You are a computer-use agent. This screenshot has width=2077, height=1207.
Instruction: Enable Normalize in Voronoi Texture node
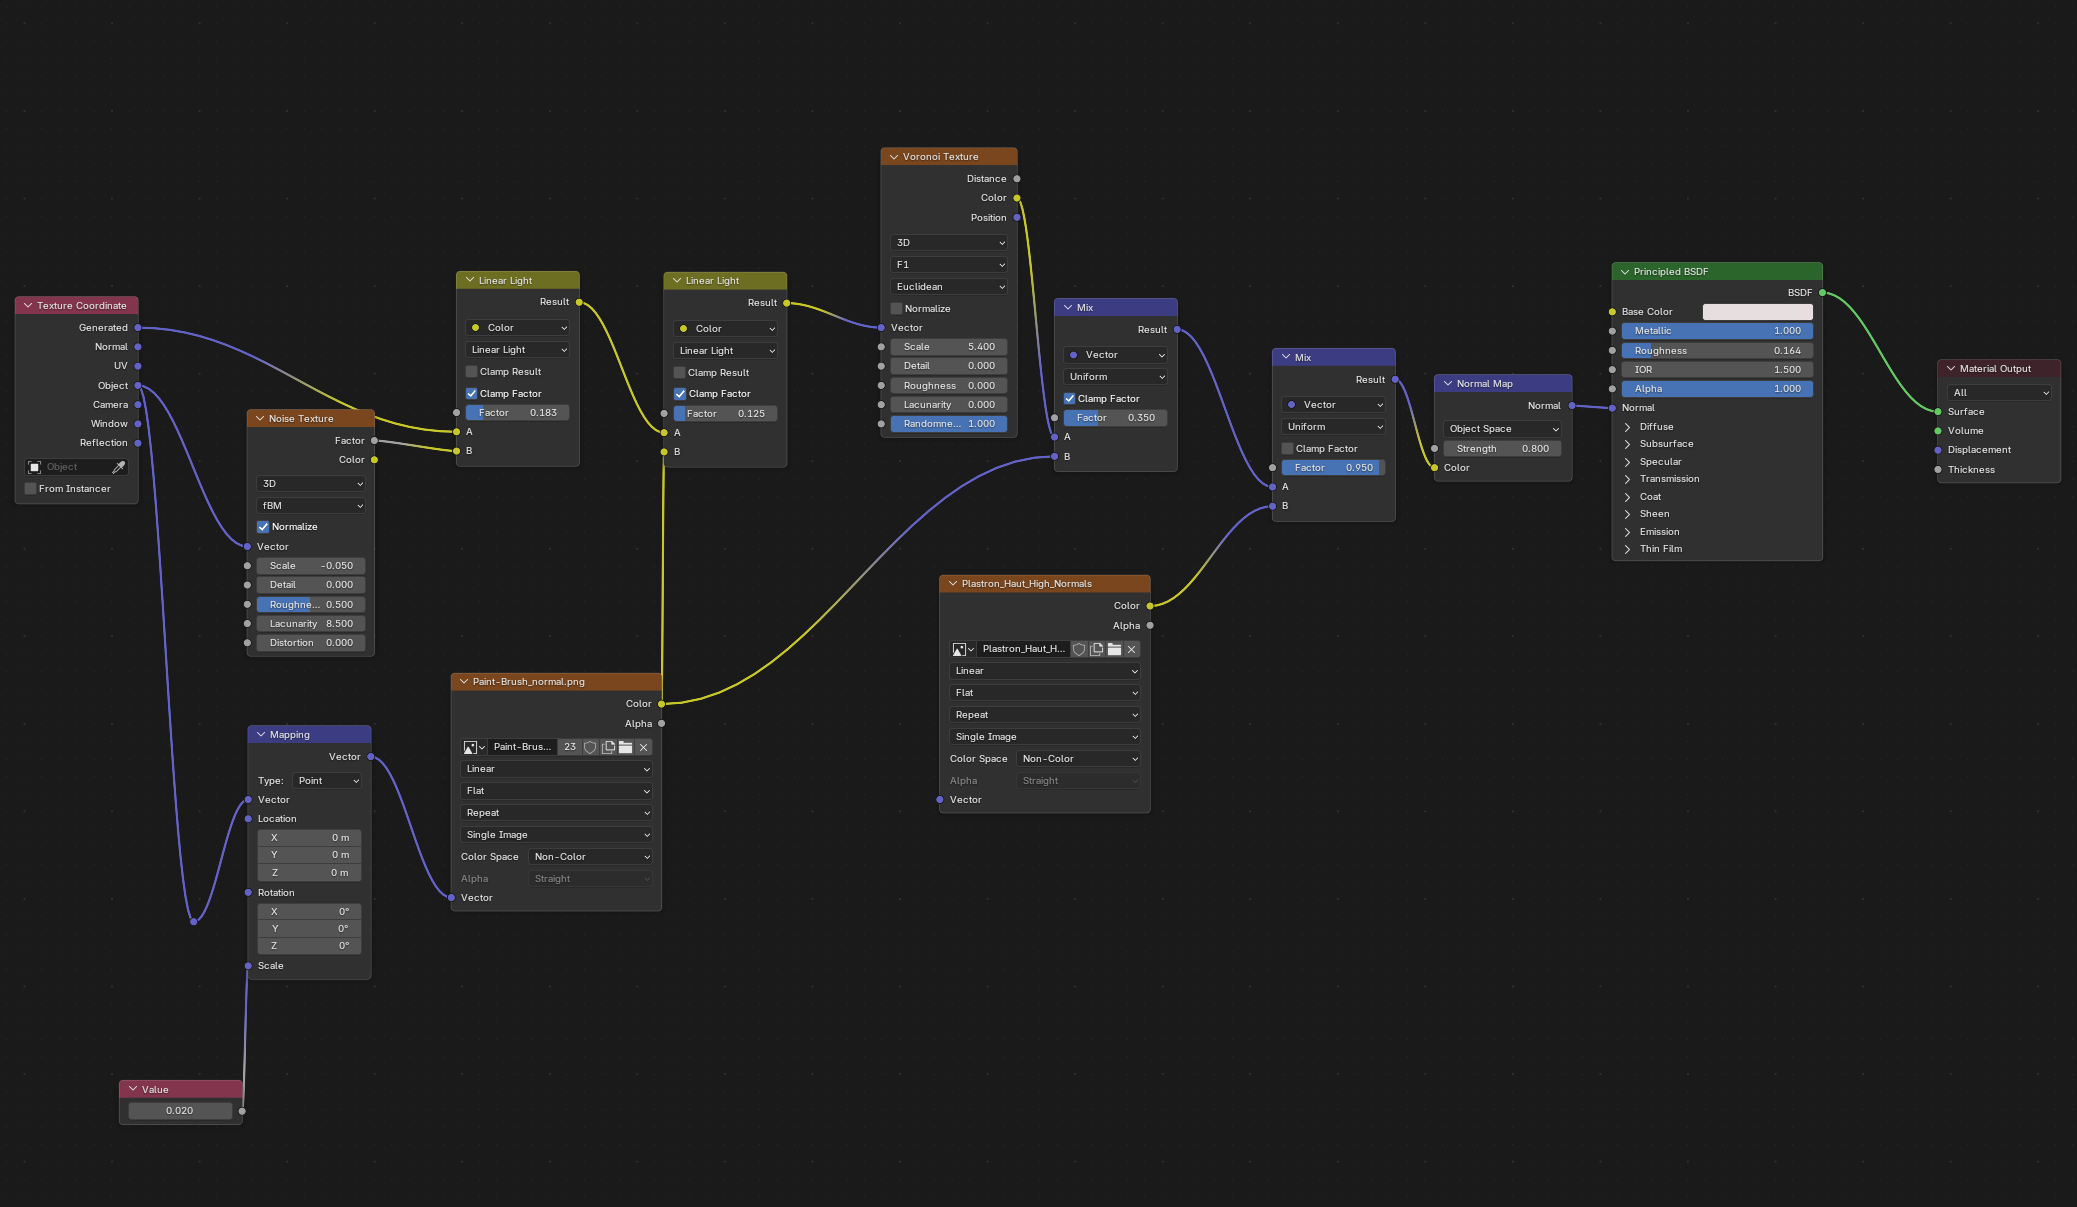(897, 309)
